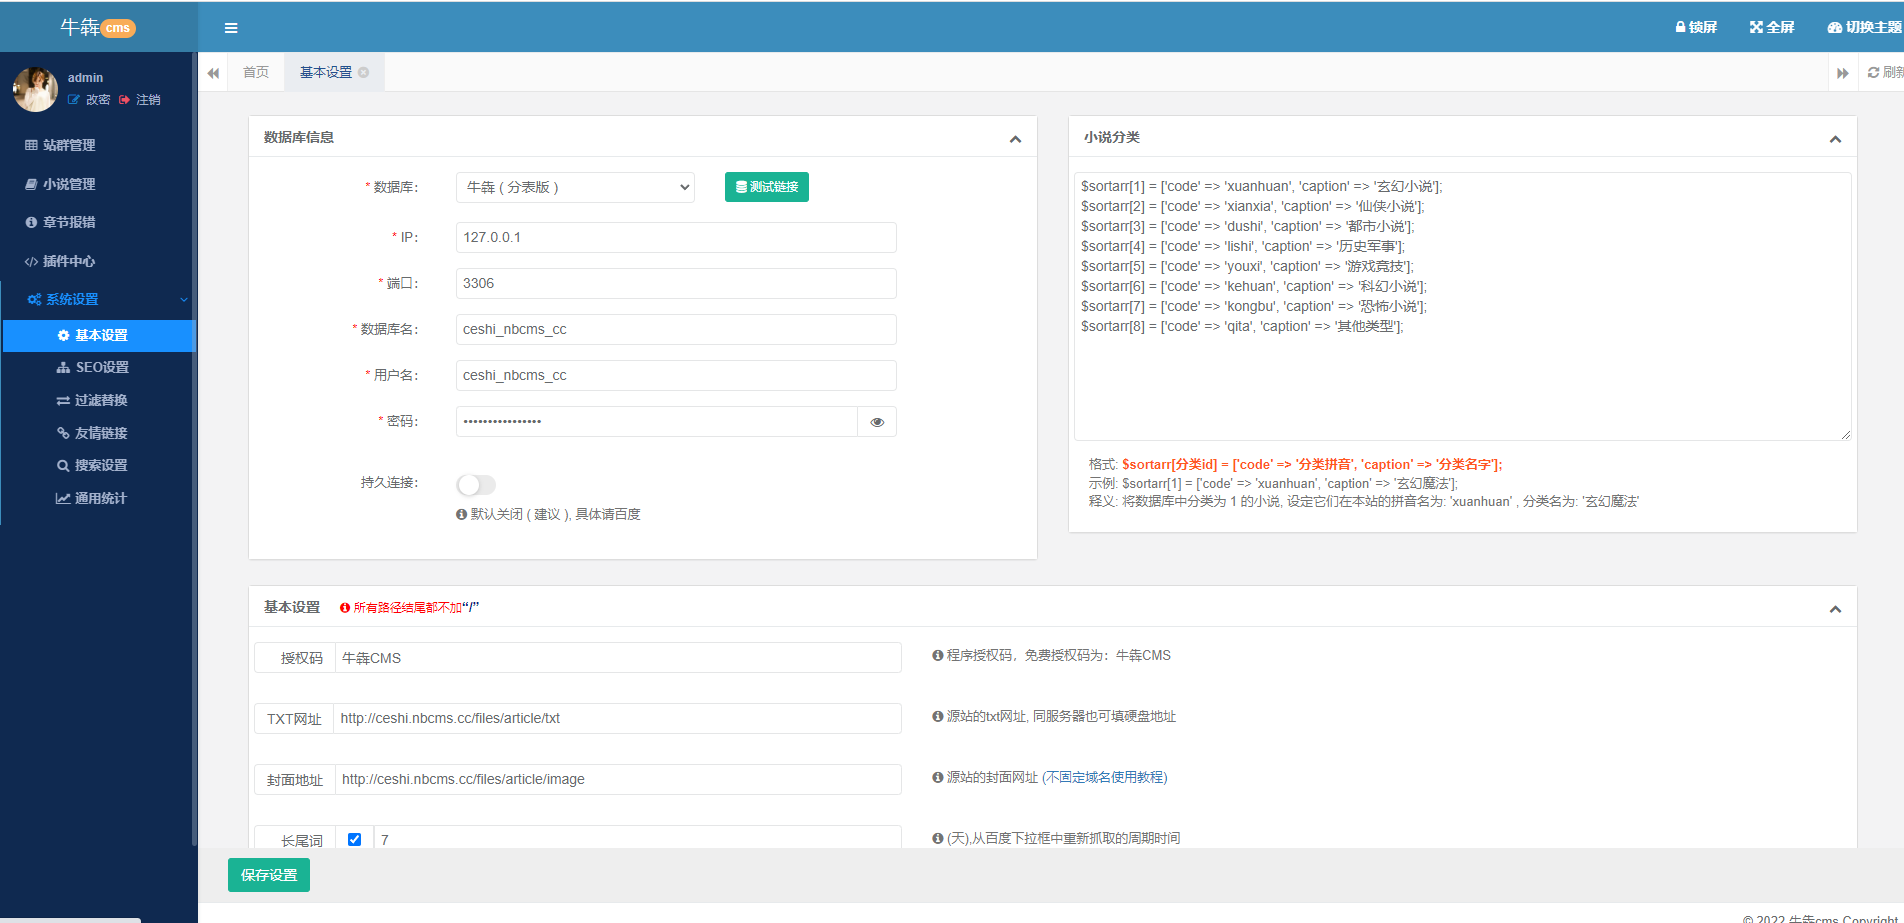Click the 数据库名 input field
Viewport: 1904px width, 923px height.
tap(676, 329)
